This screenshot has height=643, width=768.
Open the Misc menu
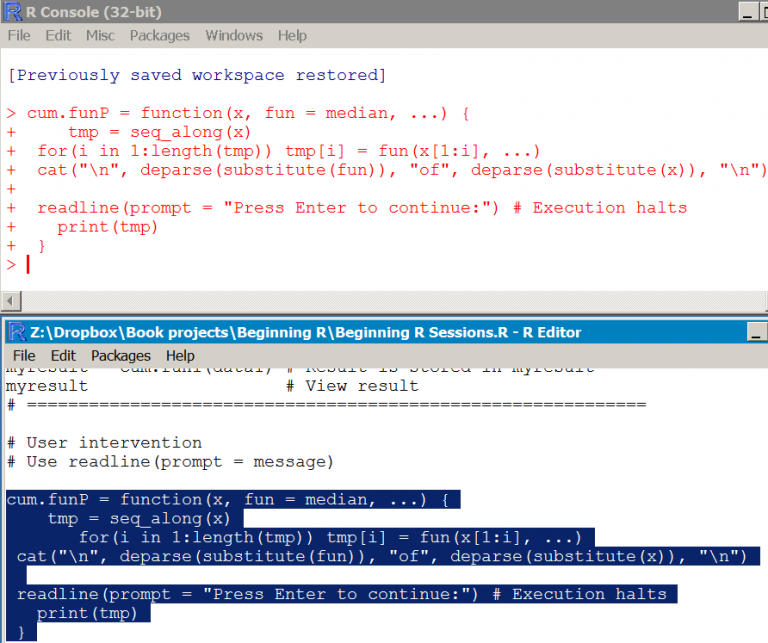(x=100, y=35)
